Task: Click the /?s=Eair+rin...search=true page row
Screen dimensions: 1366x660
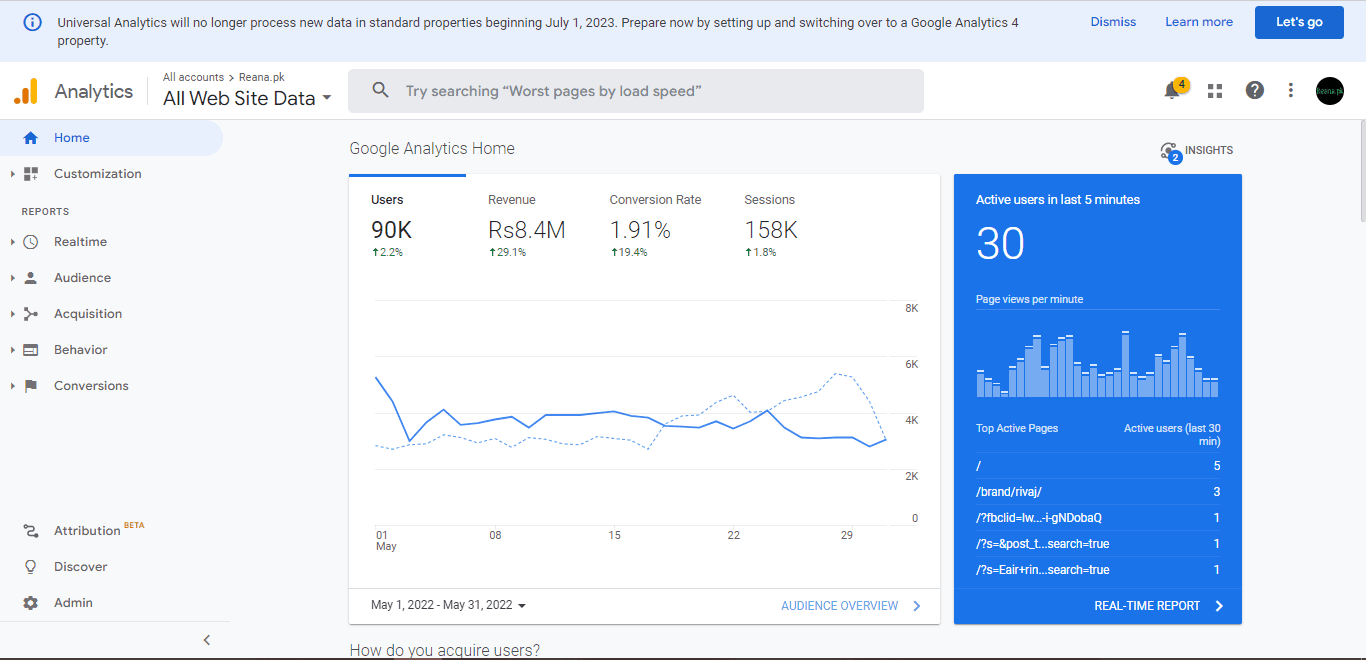Action: (1098, 570)
